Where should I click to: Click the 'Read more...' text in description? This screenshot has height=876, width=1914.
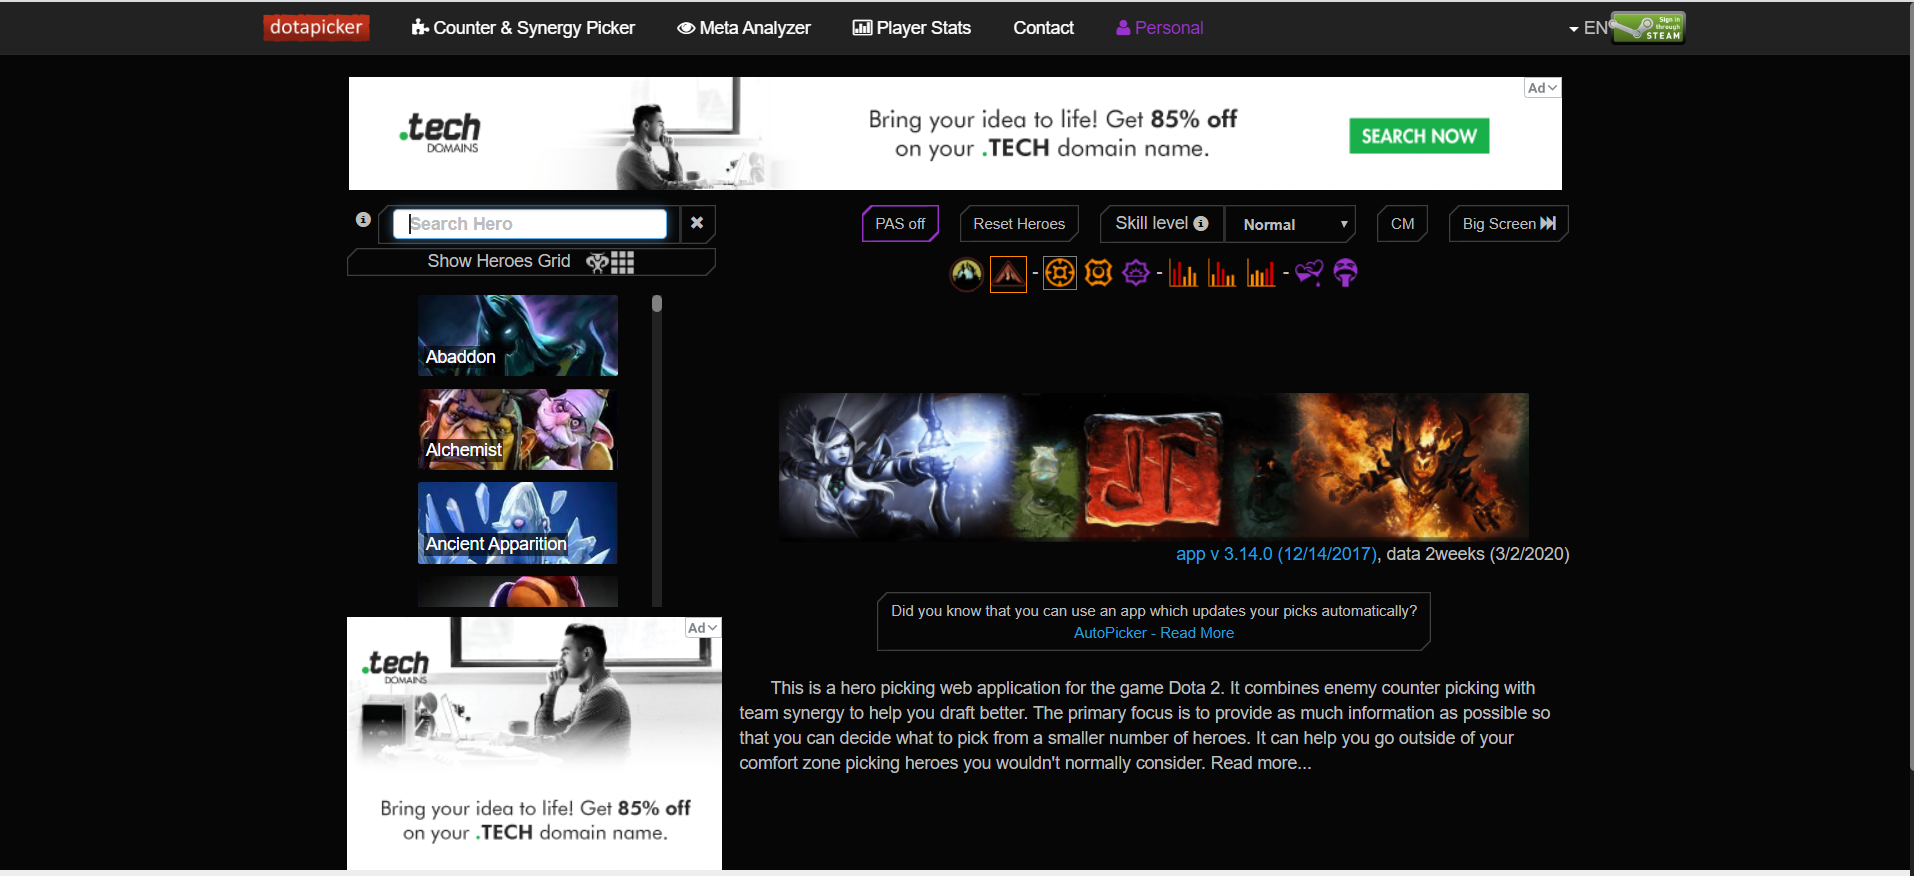pyautogui.click(x=1261, y=763)
